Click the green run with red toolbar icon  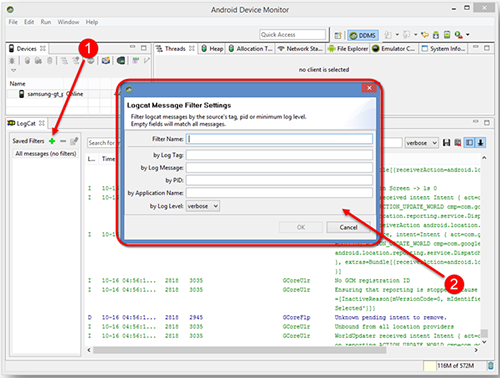click(x=459, y=35)
